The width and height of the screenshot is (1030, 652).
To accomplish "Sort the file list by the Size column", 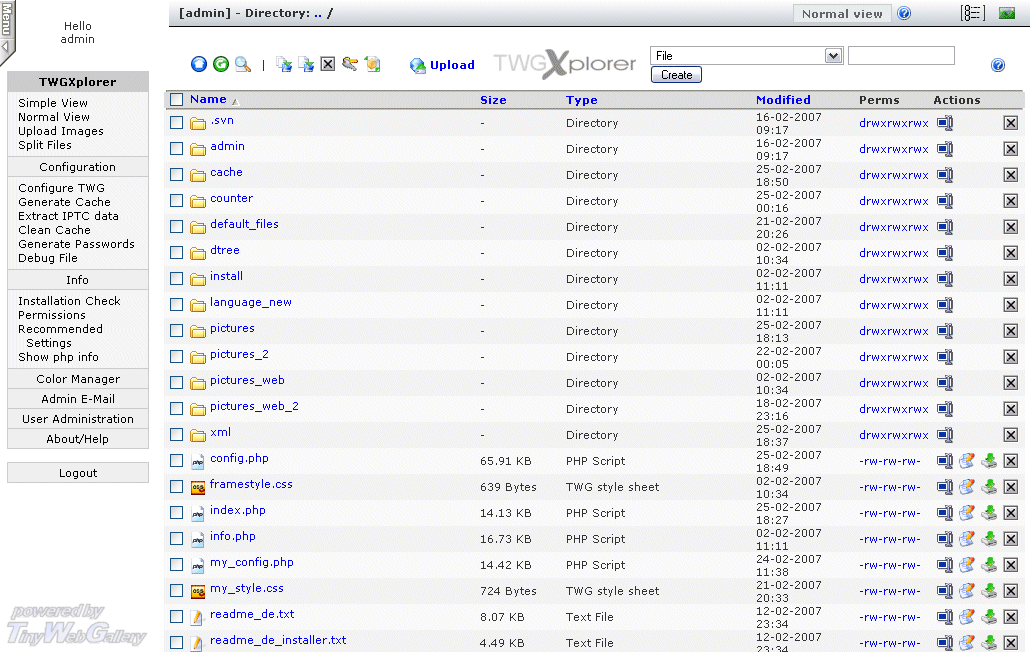I will (x=493, y=100).
